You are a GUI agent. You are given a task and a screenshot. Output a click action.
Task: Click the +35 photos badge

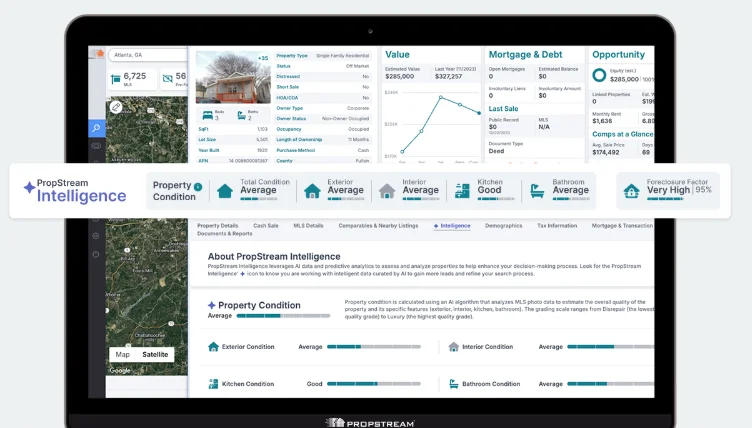[263, 58]
